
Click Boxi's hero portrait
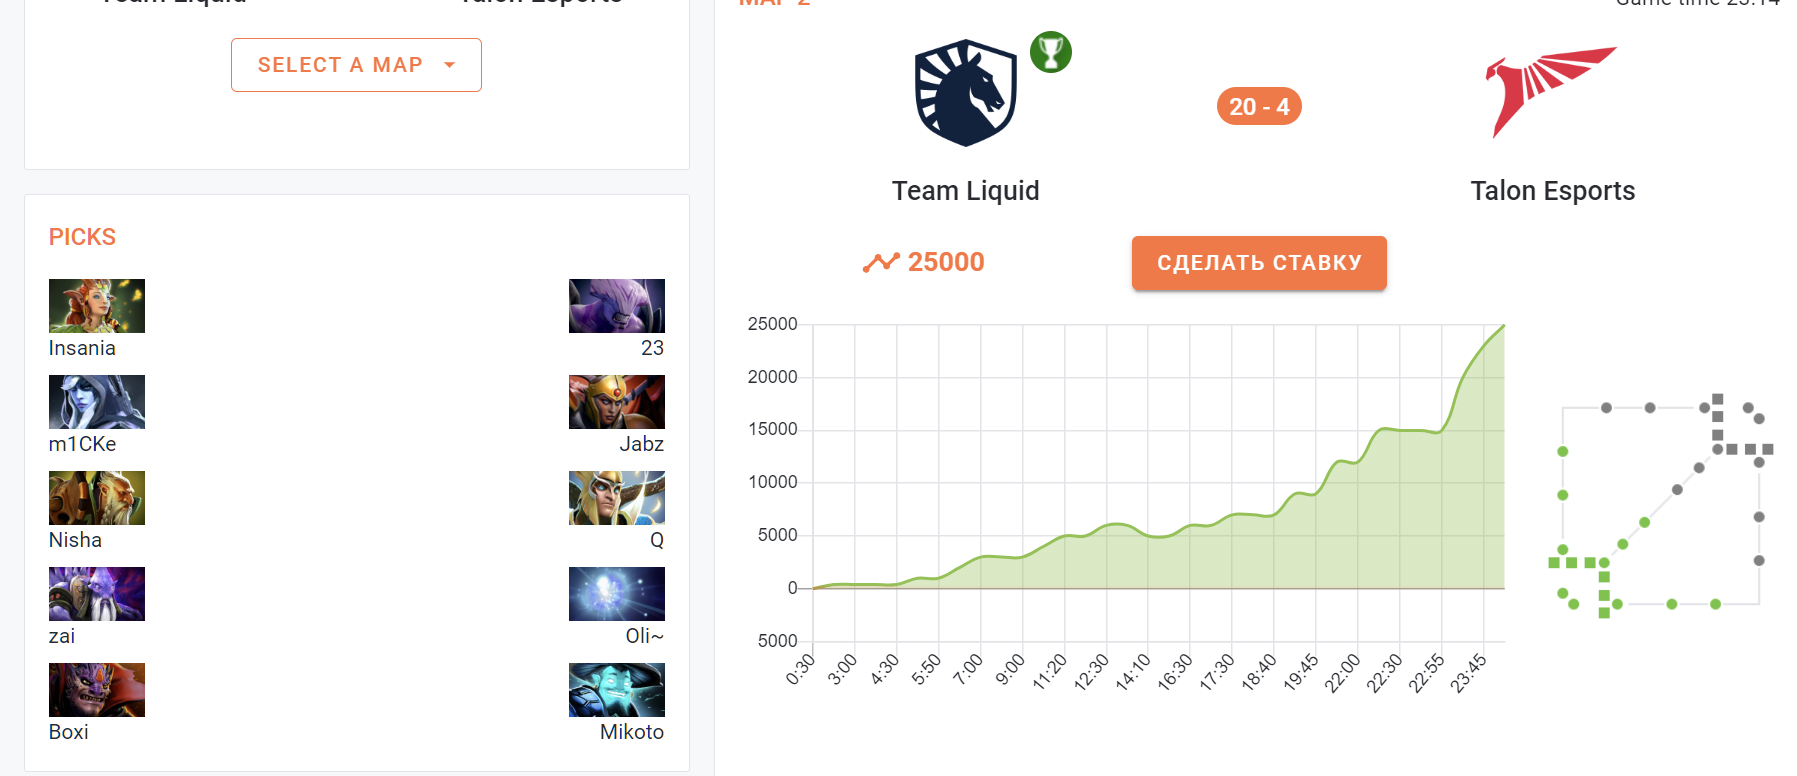pyautogui.click(x=97, y=690)
